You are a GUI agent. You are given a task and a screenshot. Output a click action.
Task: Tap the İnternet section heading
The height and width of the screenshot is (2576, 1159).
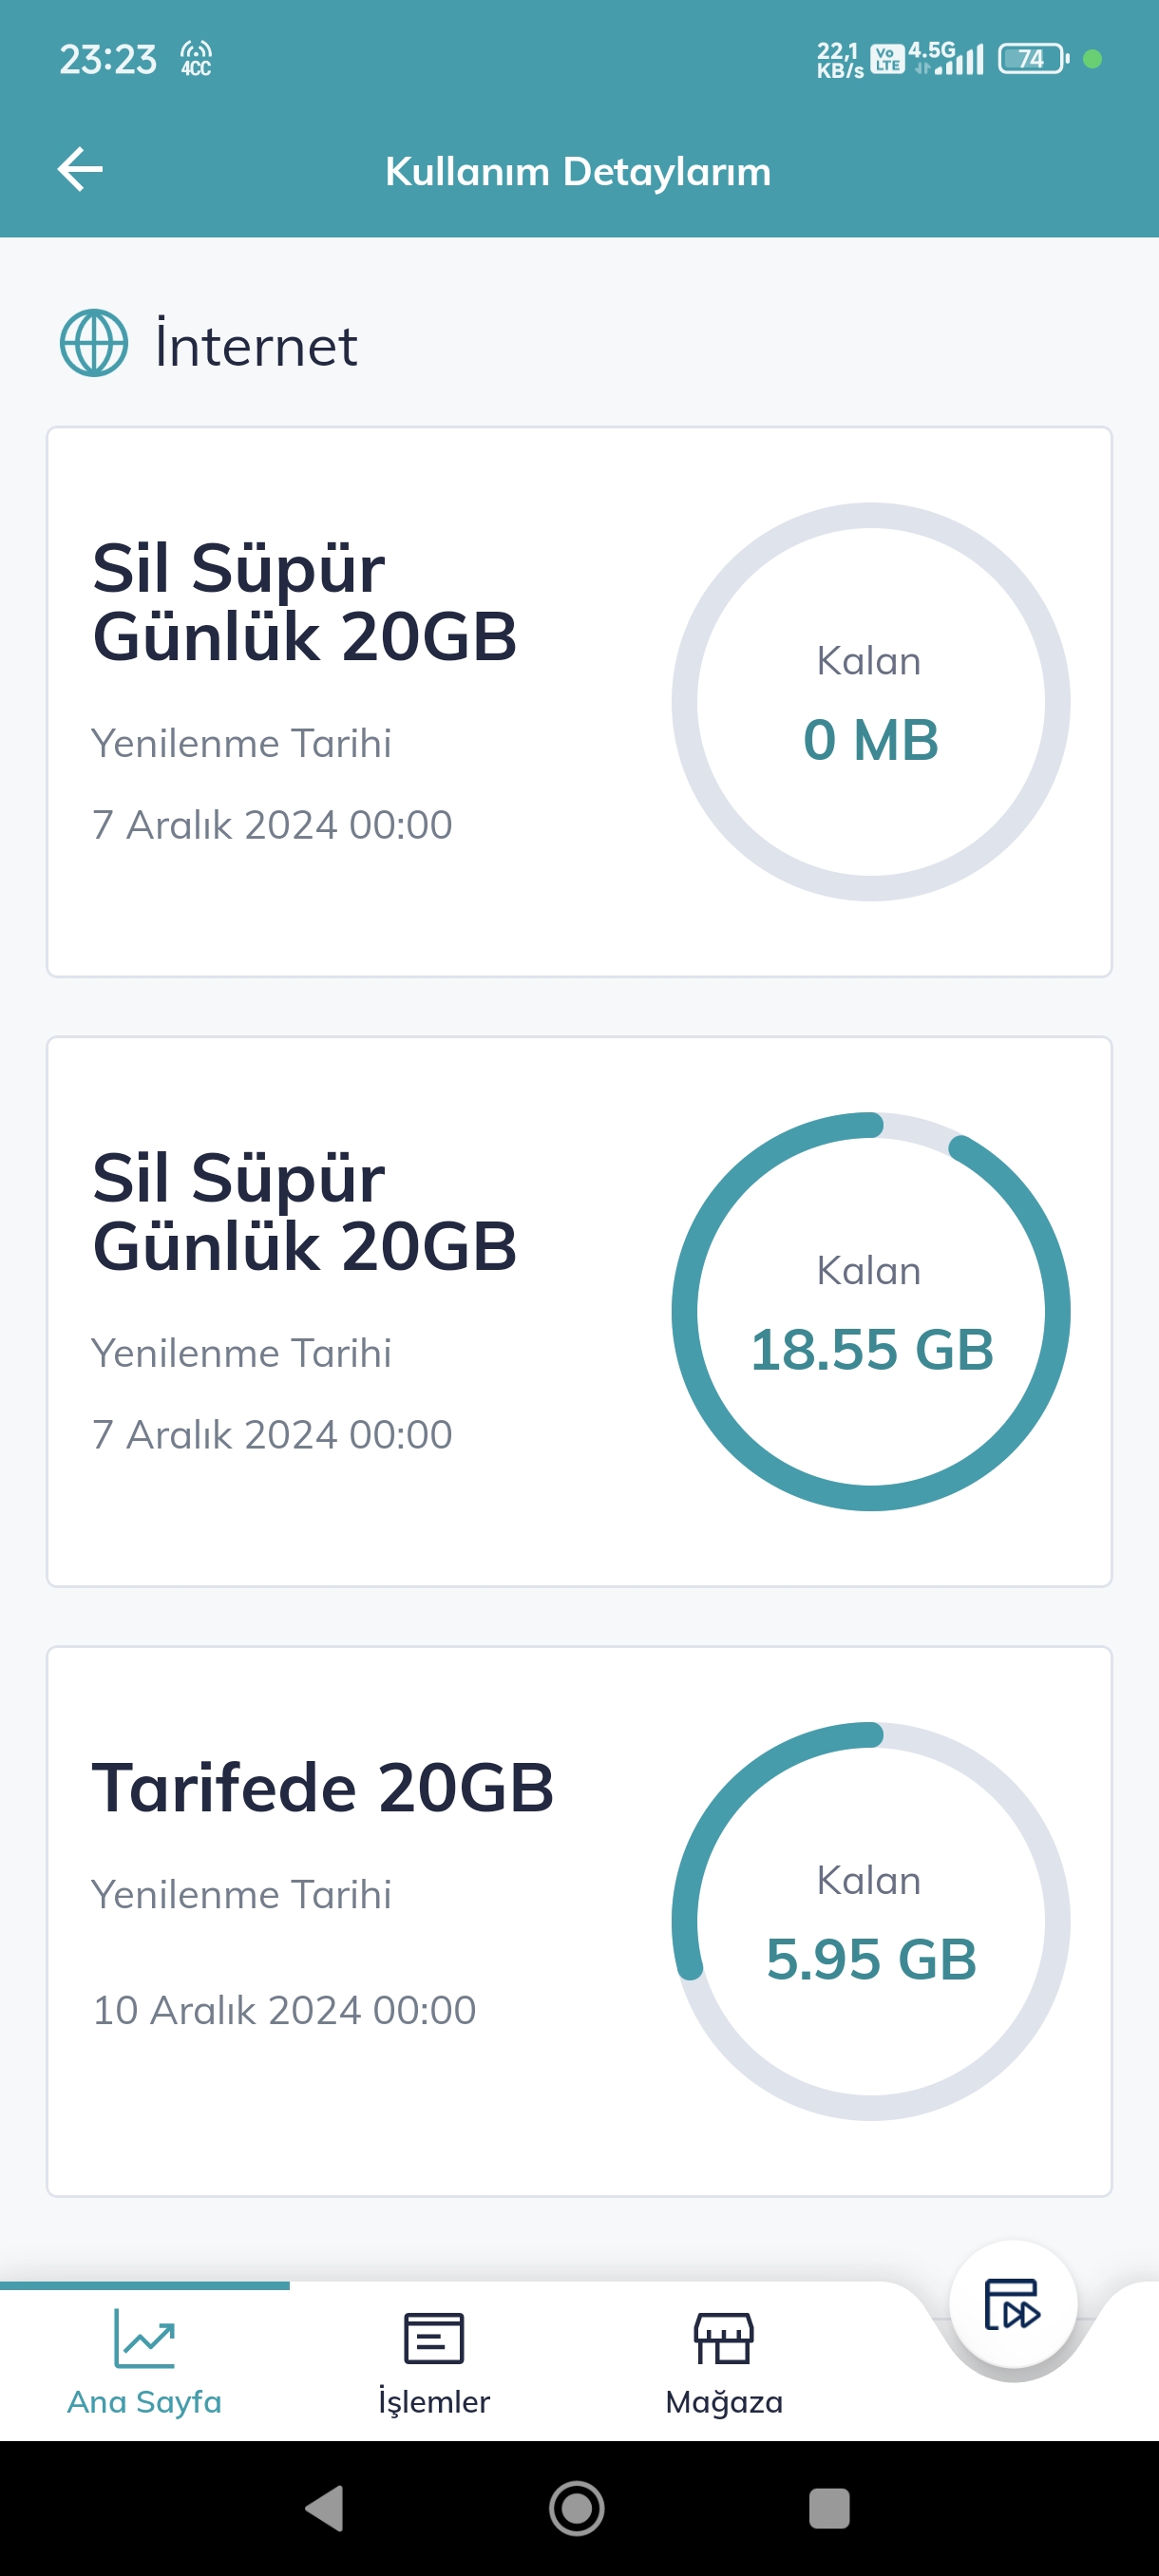click(x=256, y=346)
